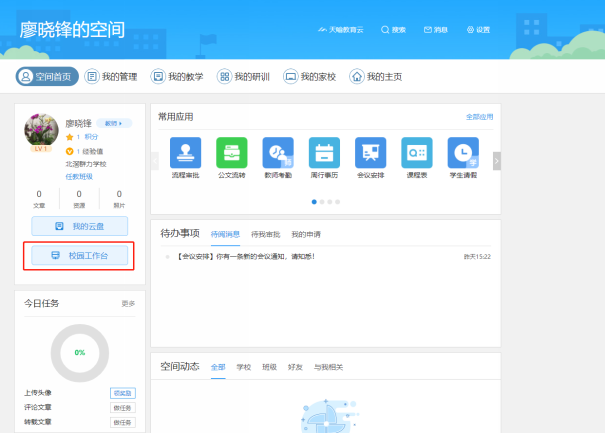Viewport: 605px width, 434px height.
Task: Click the user name 廖晓锋
Action: 78,123
